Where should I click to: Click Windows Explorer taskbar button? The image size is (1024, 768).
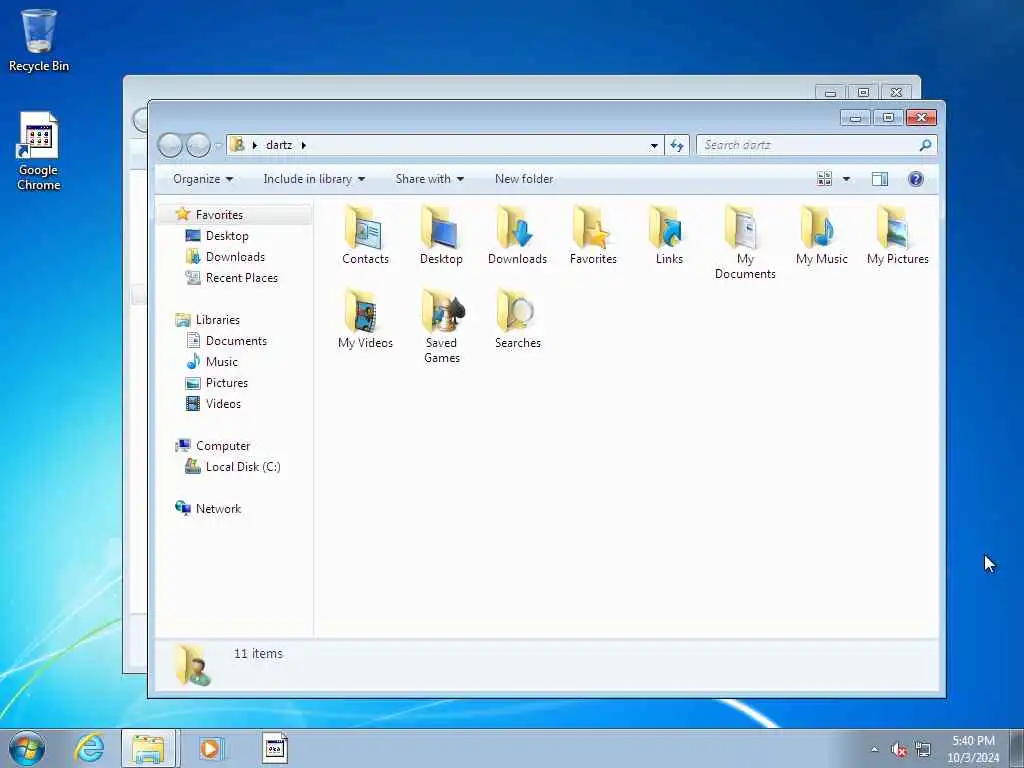pos(148,748)
